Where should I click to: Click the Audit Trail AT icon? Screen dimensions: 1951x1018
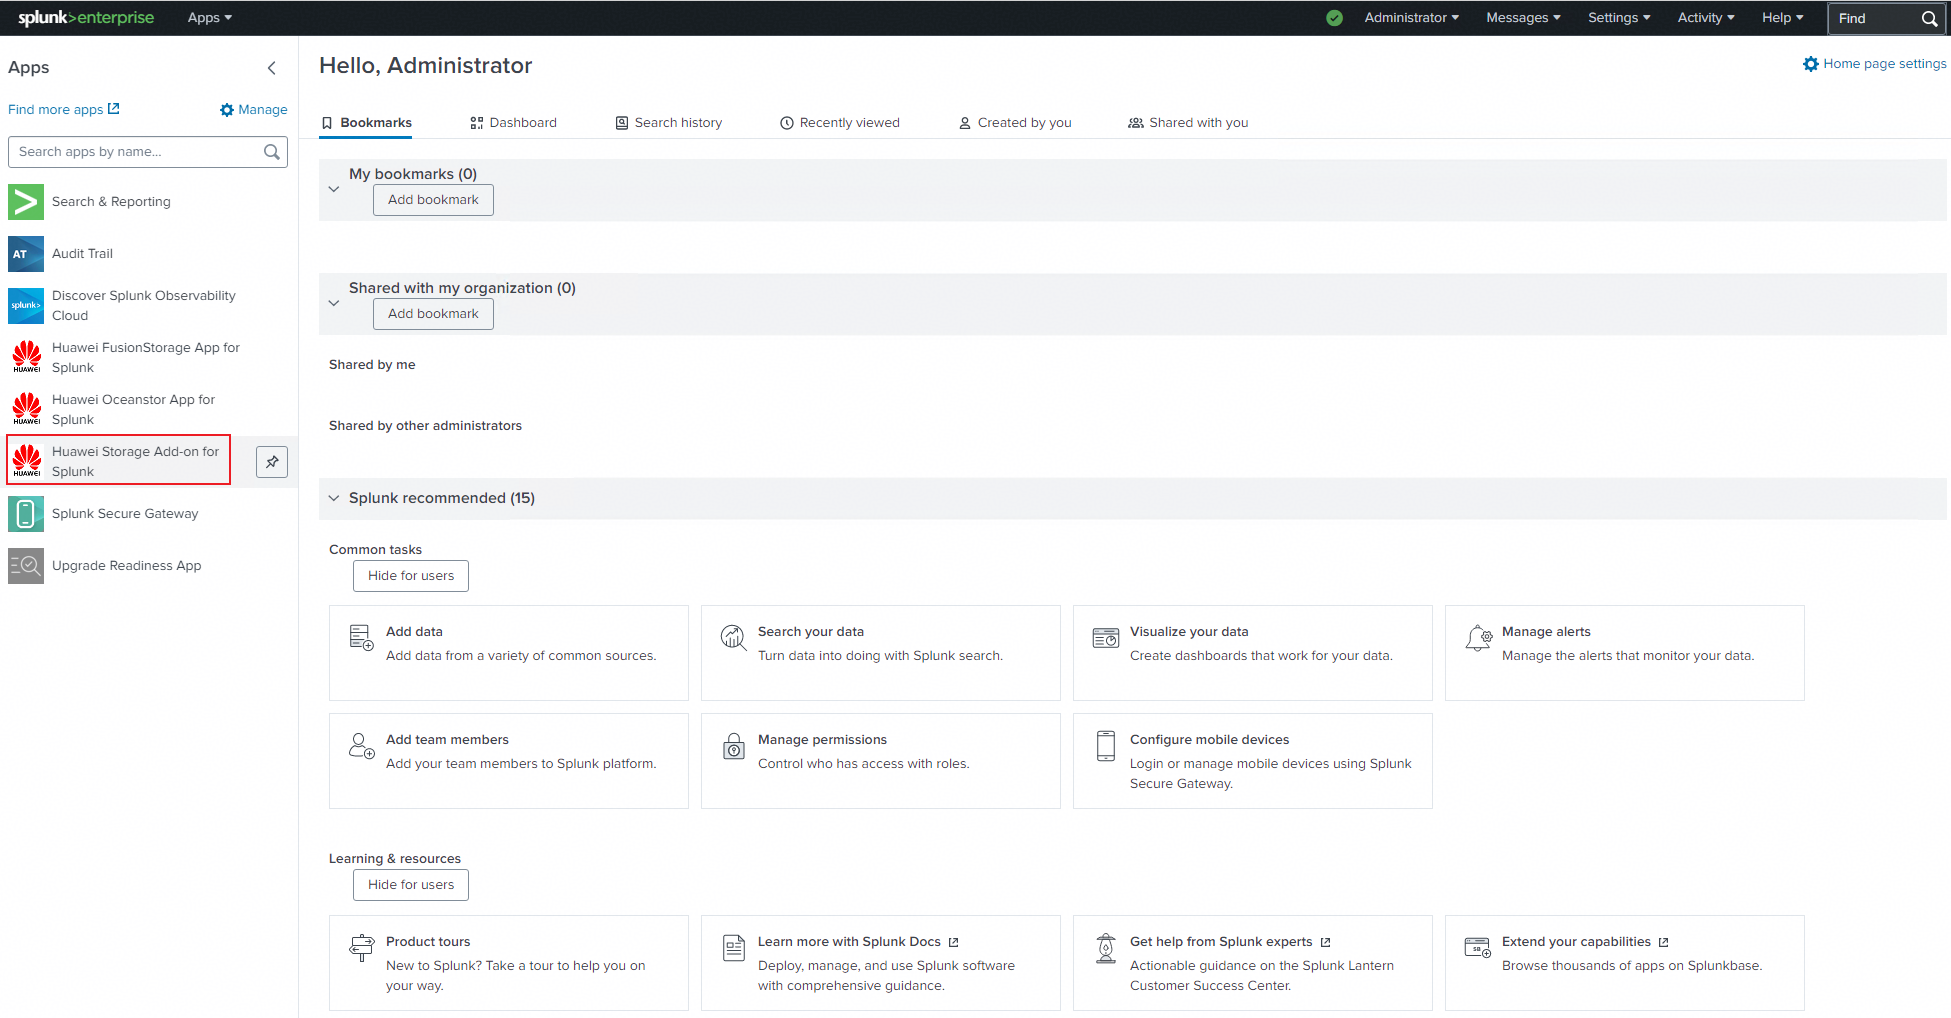click(x=26, y=254)
